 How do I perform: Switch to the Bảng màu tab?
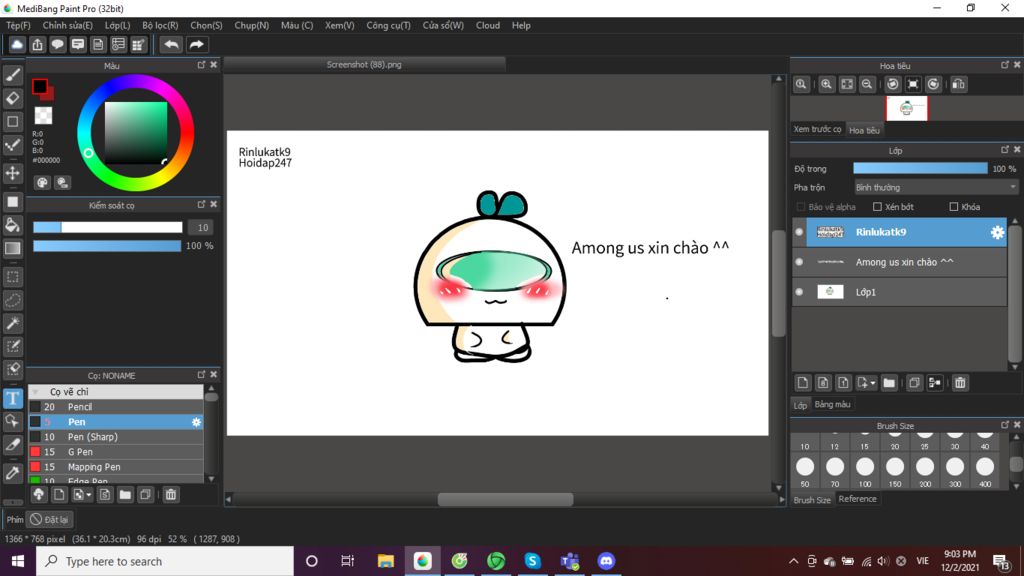(x=833, y=404)
